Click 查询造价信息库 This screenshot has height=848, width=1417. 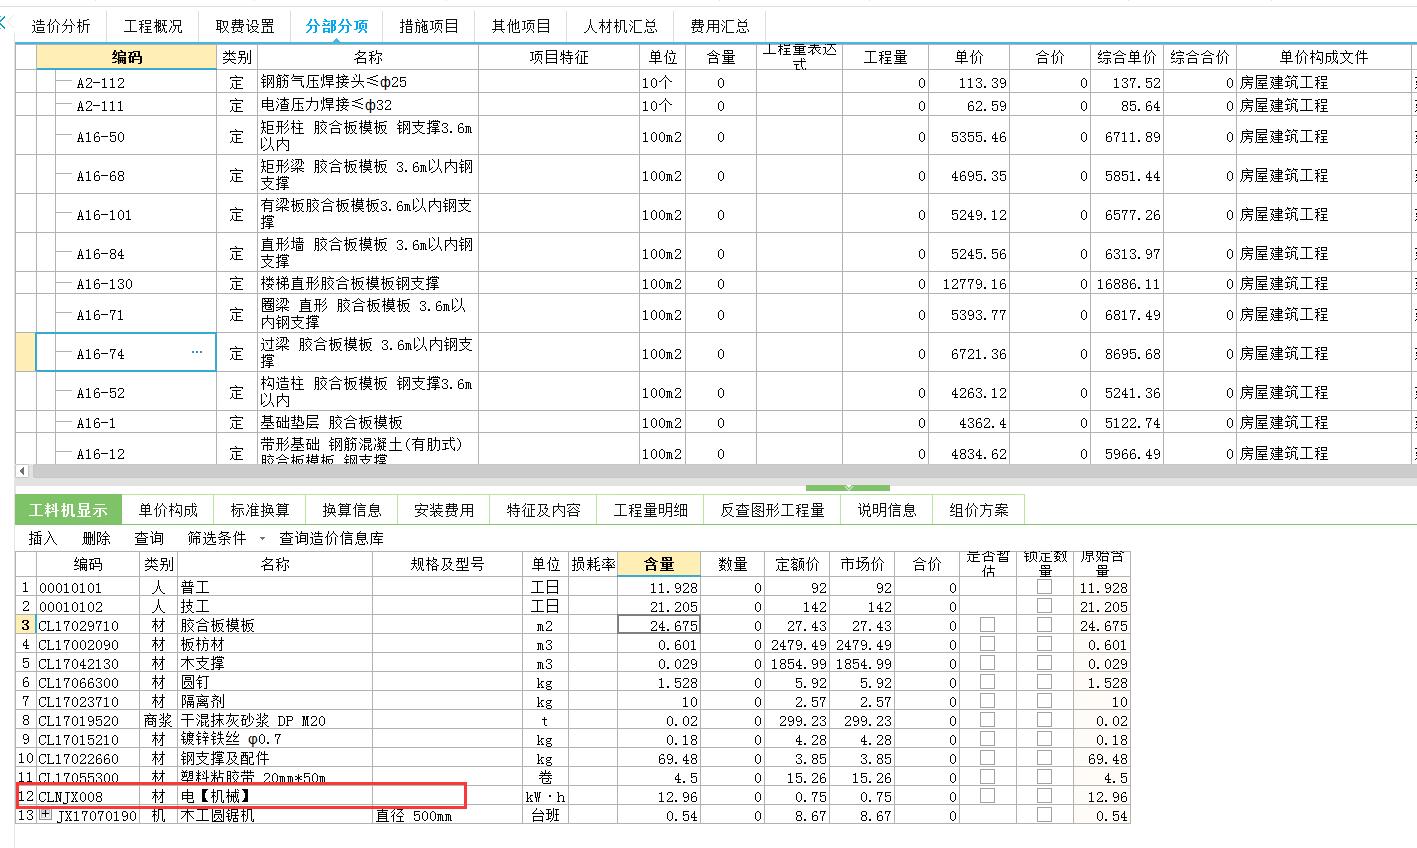tap(331, 538)
